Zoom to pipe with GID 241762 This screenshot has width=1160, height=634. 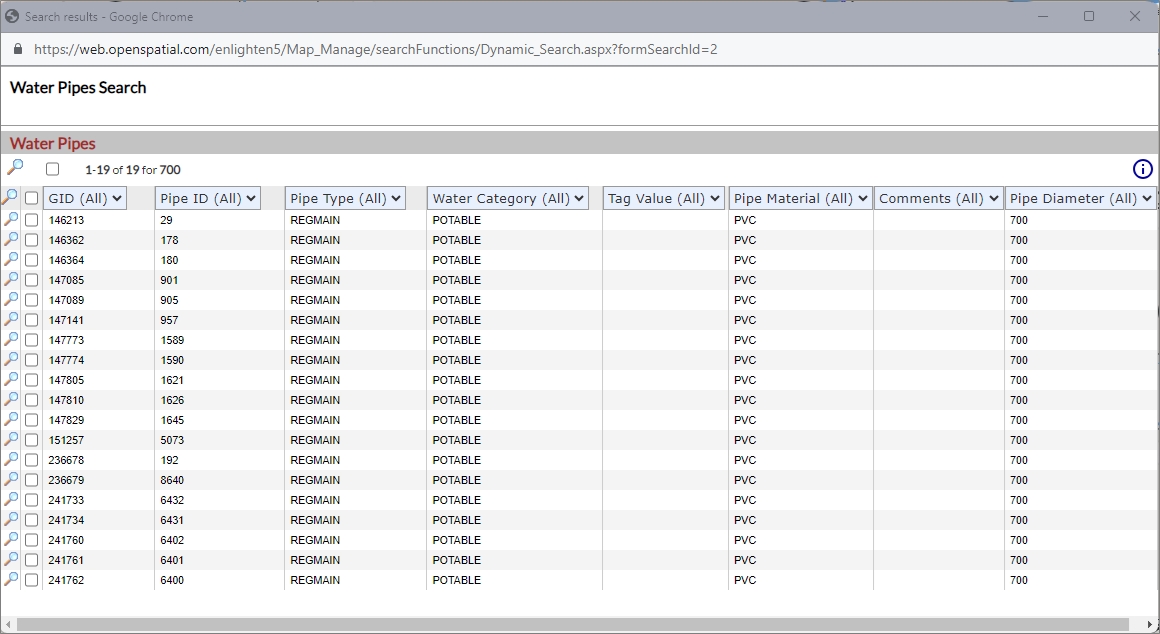click(11, 579)
